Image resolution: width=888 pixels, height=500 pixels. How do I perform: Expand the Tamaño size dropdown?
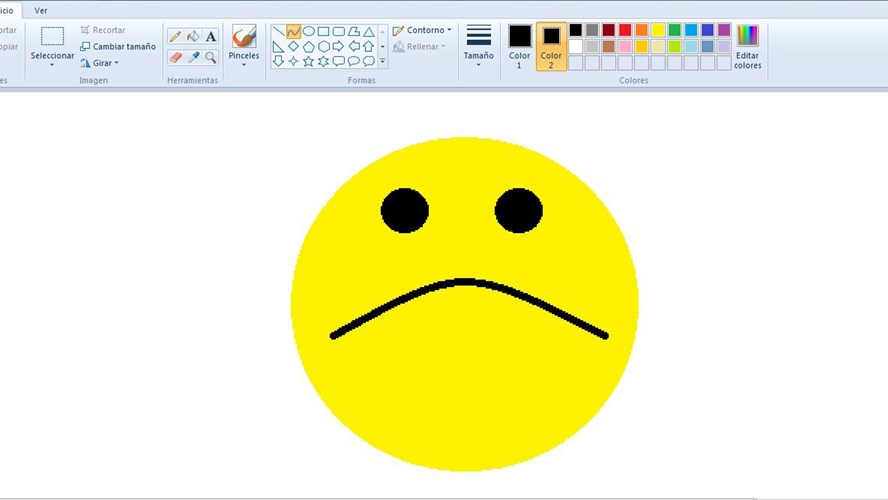[479, 46]
